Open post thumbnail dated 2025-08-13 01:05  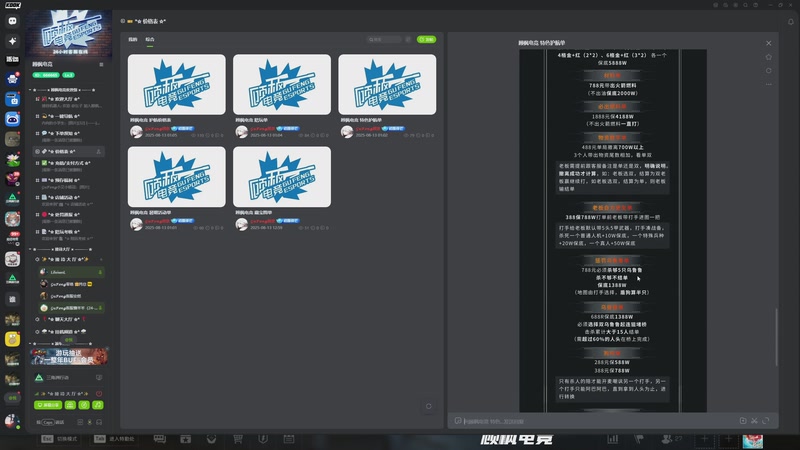[x=177, y=84]
